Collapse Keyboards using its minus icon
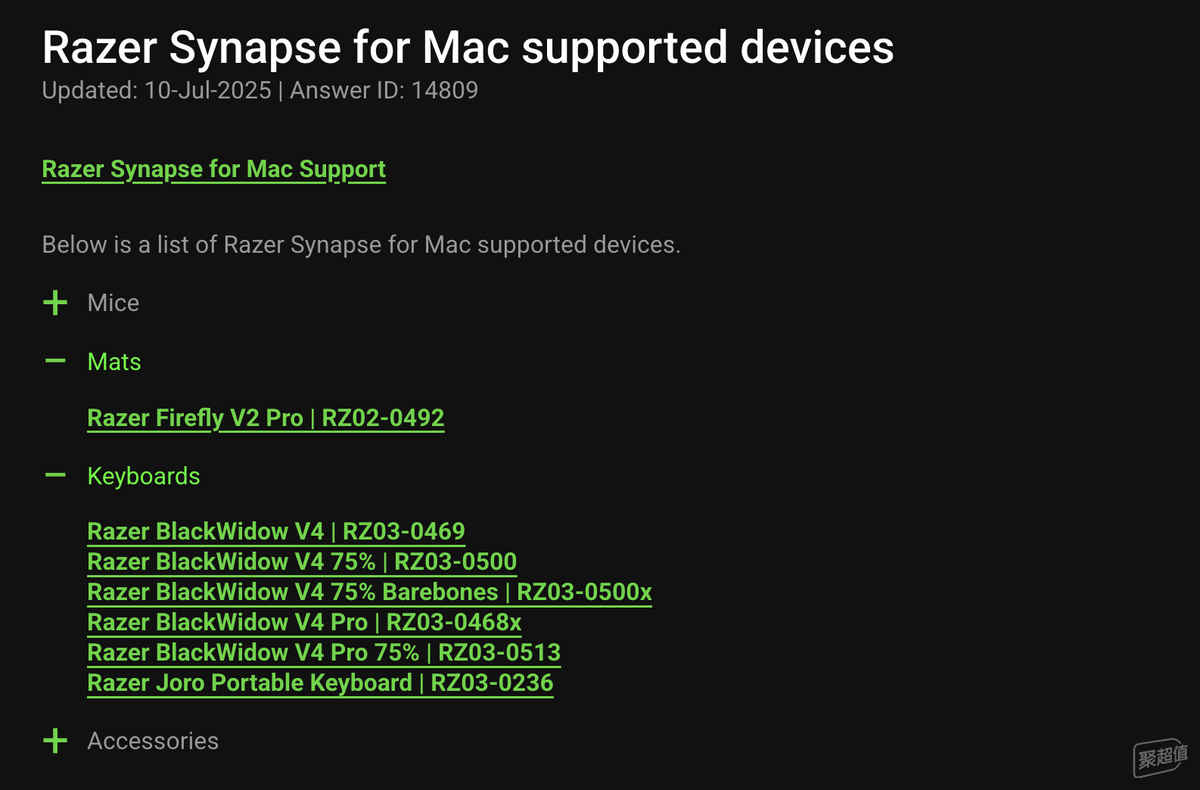This screenshot has height=790, width=1200. click(x=56, y=475)
